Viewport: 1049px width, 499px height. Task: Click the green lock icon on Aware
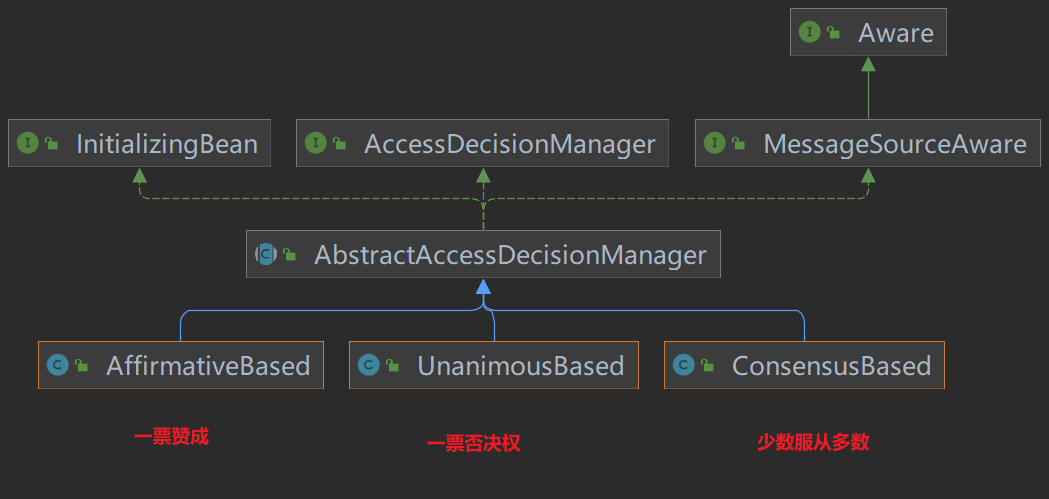(833, 33)
